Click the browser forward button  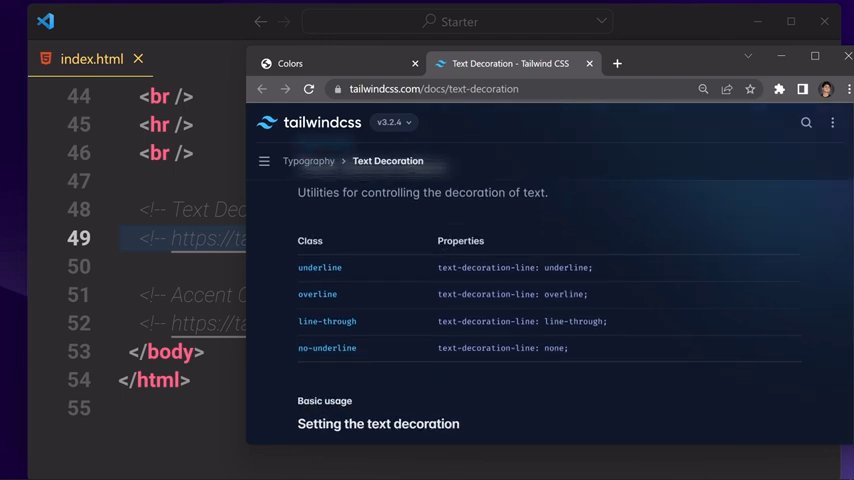pyautogui.click(x=285, y=89)
